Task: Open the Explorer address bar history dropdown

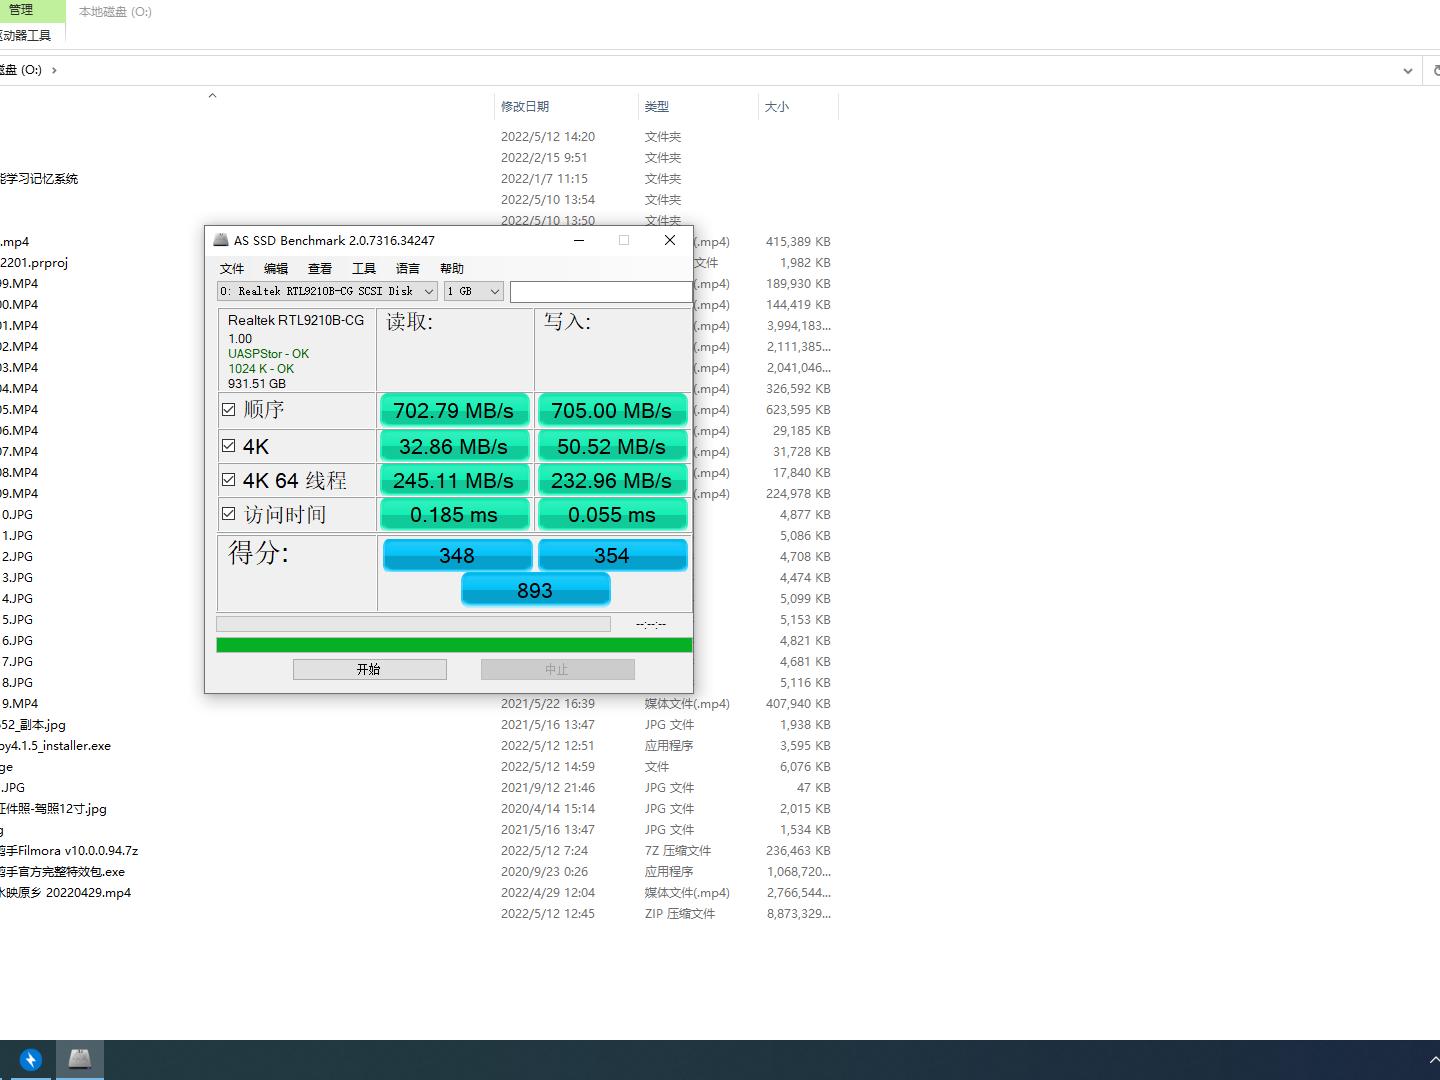Action: point(1408,70)
